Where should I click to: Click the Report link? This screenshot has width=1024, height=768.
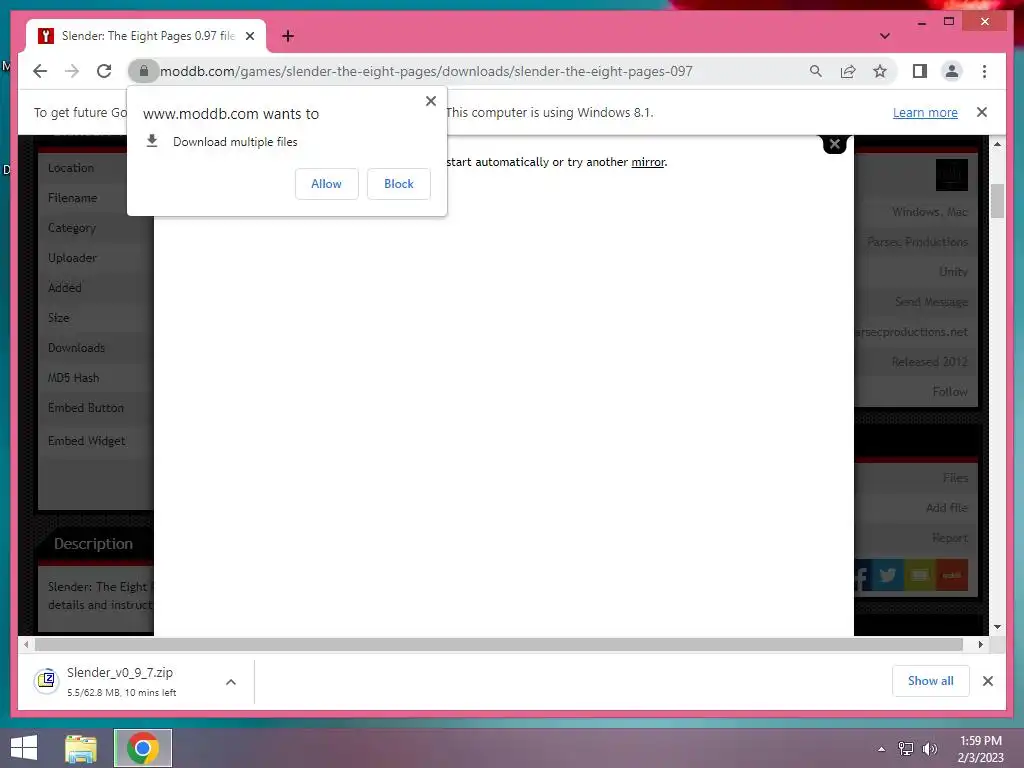950,538
